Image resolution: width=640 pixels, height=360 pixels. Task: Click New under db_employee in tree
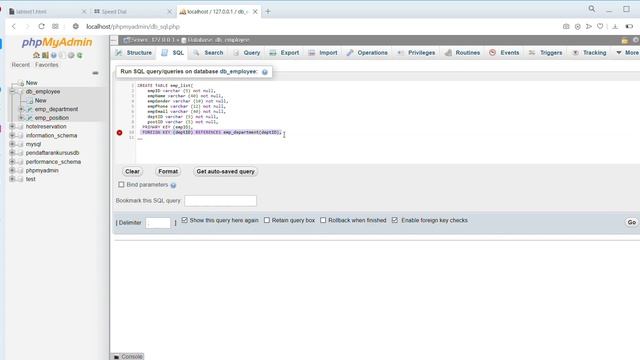(40, 100)
